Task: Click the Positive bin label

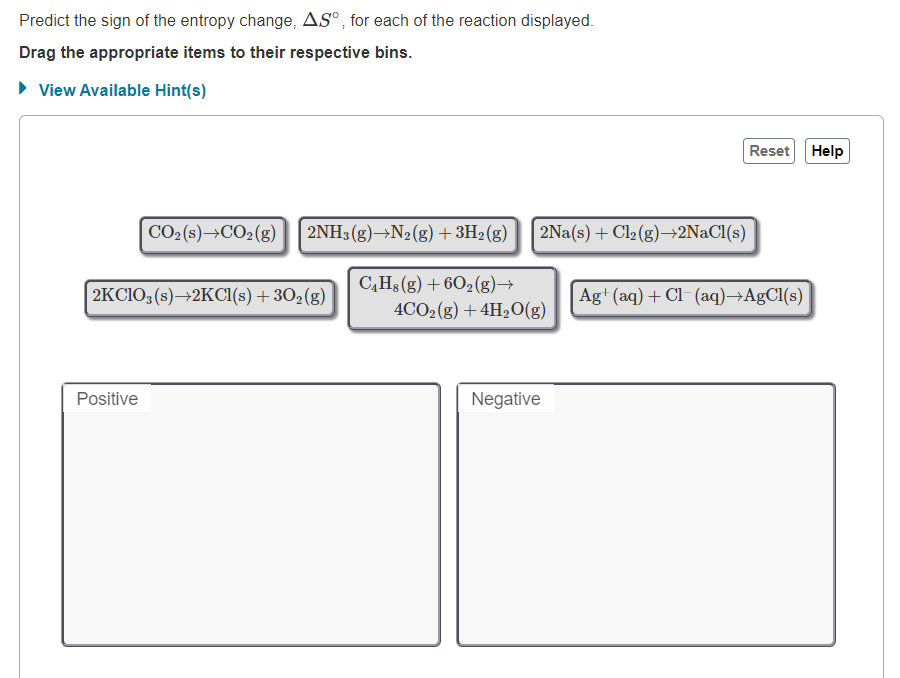Action: tap(106, 398)
